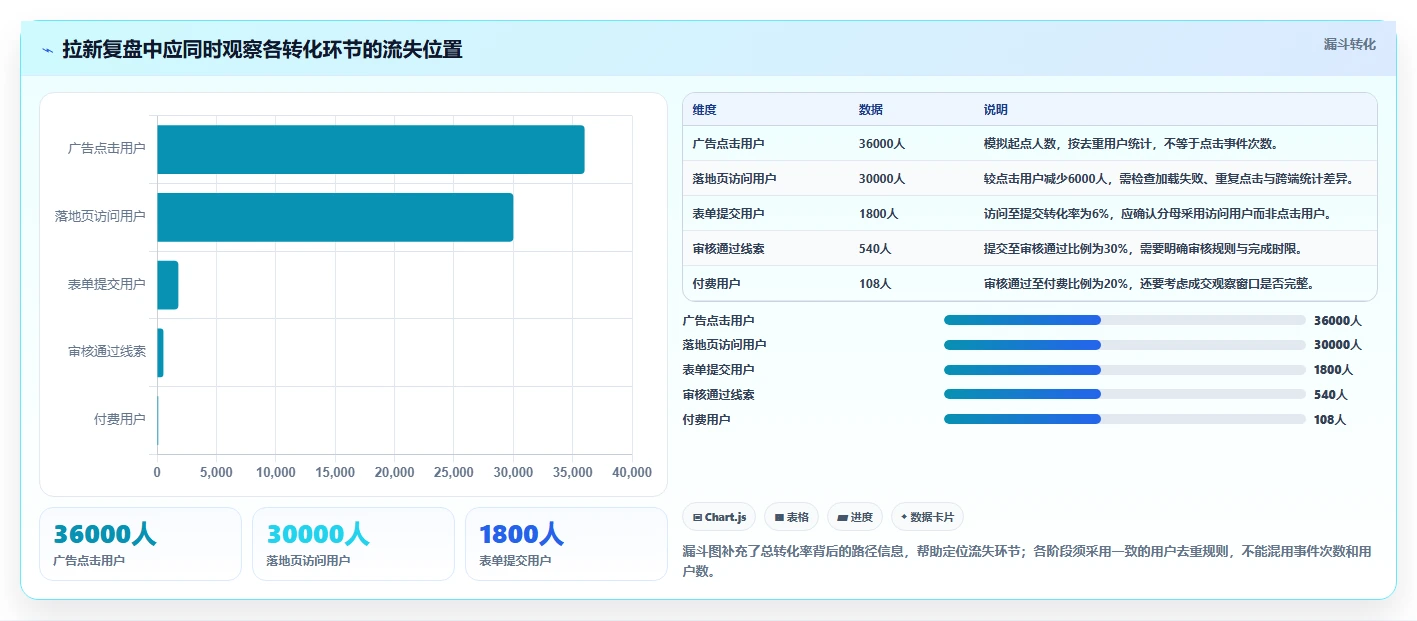Click the 付费用户 y-axis label
Screen dimensions: 1417x621
pos(120,419)
